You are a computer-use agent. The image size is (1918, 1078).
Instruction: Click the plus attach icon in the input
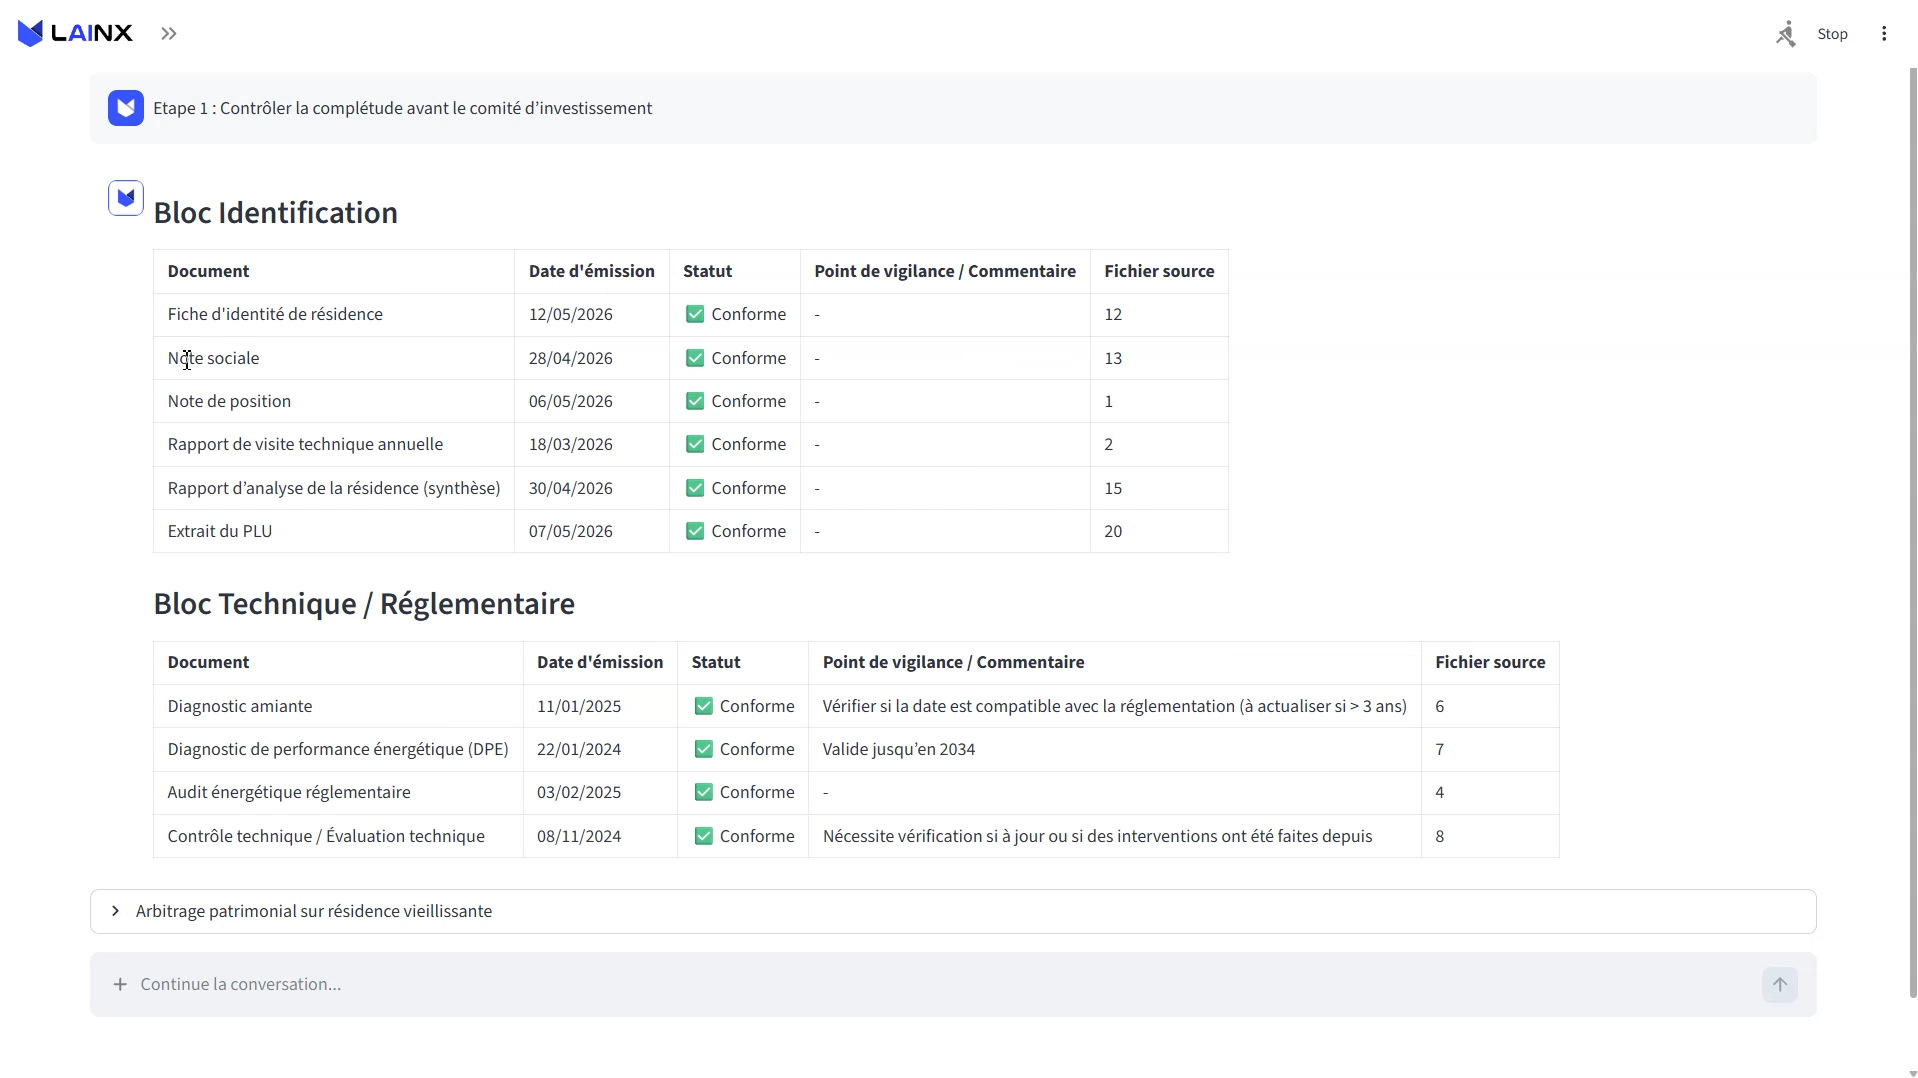coord(120,984)
